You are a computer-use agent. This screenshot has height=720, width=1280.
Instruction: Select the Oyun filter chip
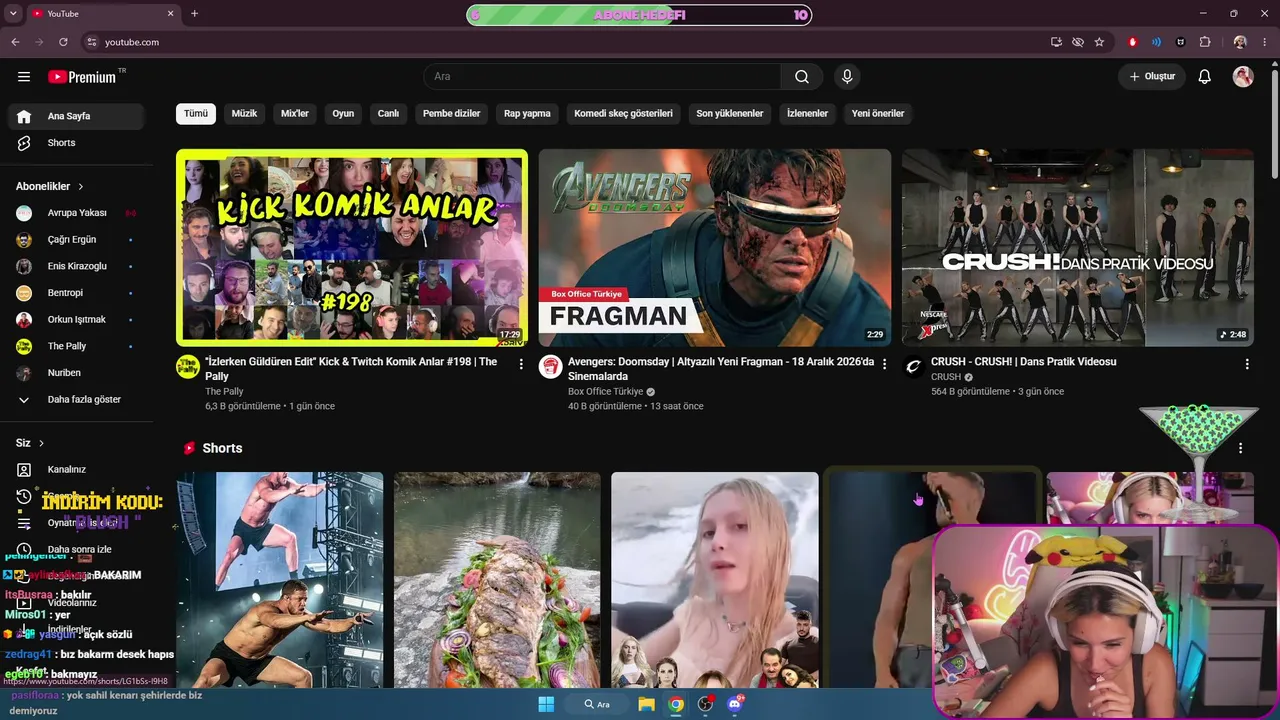[x=343, y=114]
